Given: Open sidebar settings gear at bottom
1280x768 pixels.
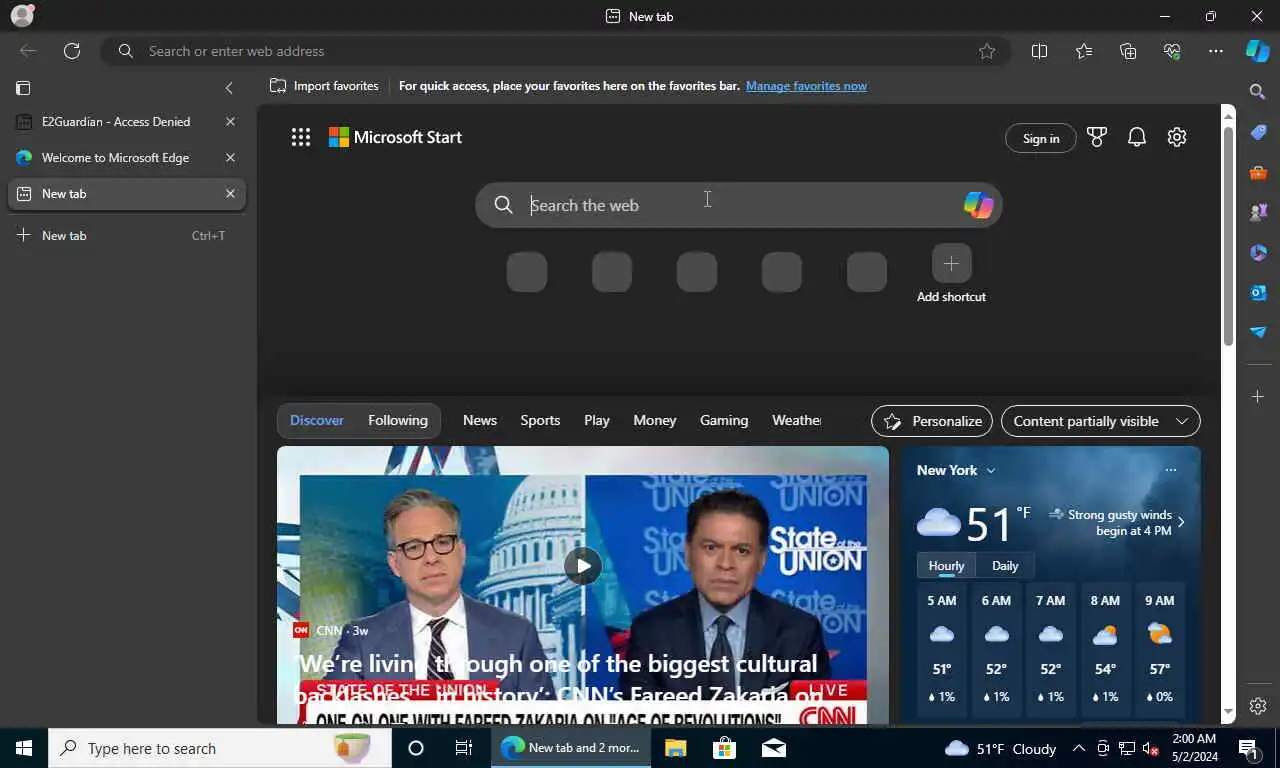Looking at the screenshot, I should click(1258, 706).
